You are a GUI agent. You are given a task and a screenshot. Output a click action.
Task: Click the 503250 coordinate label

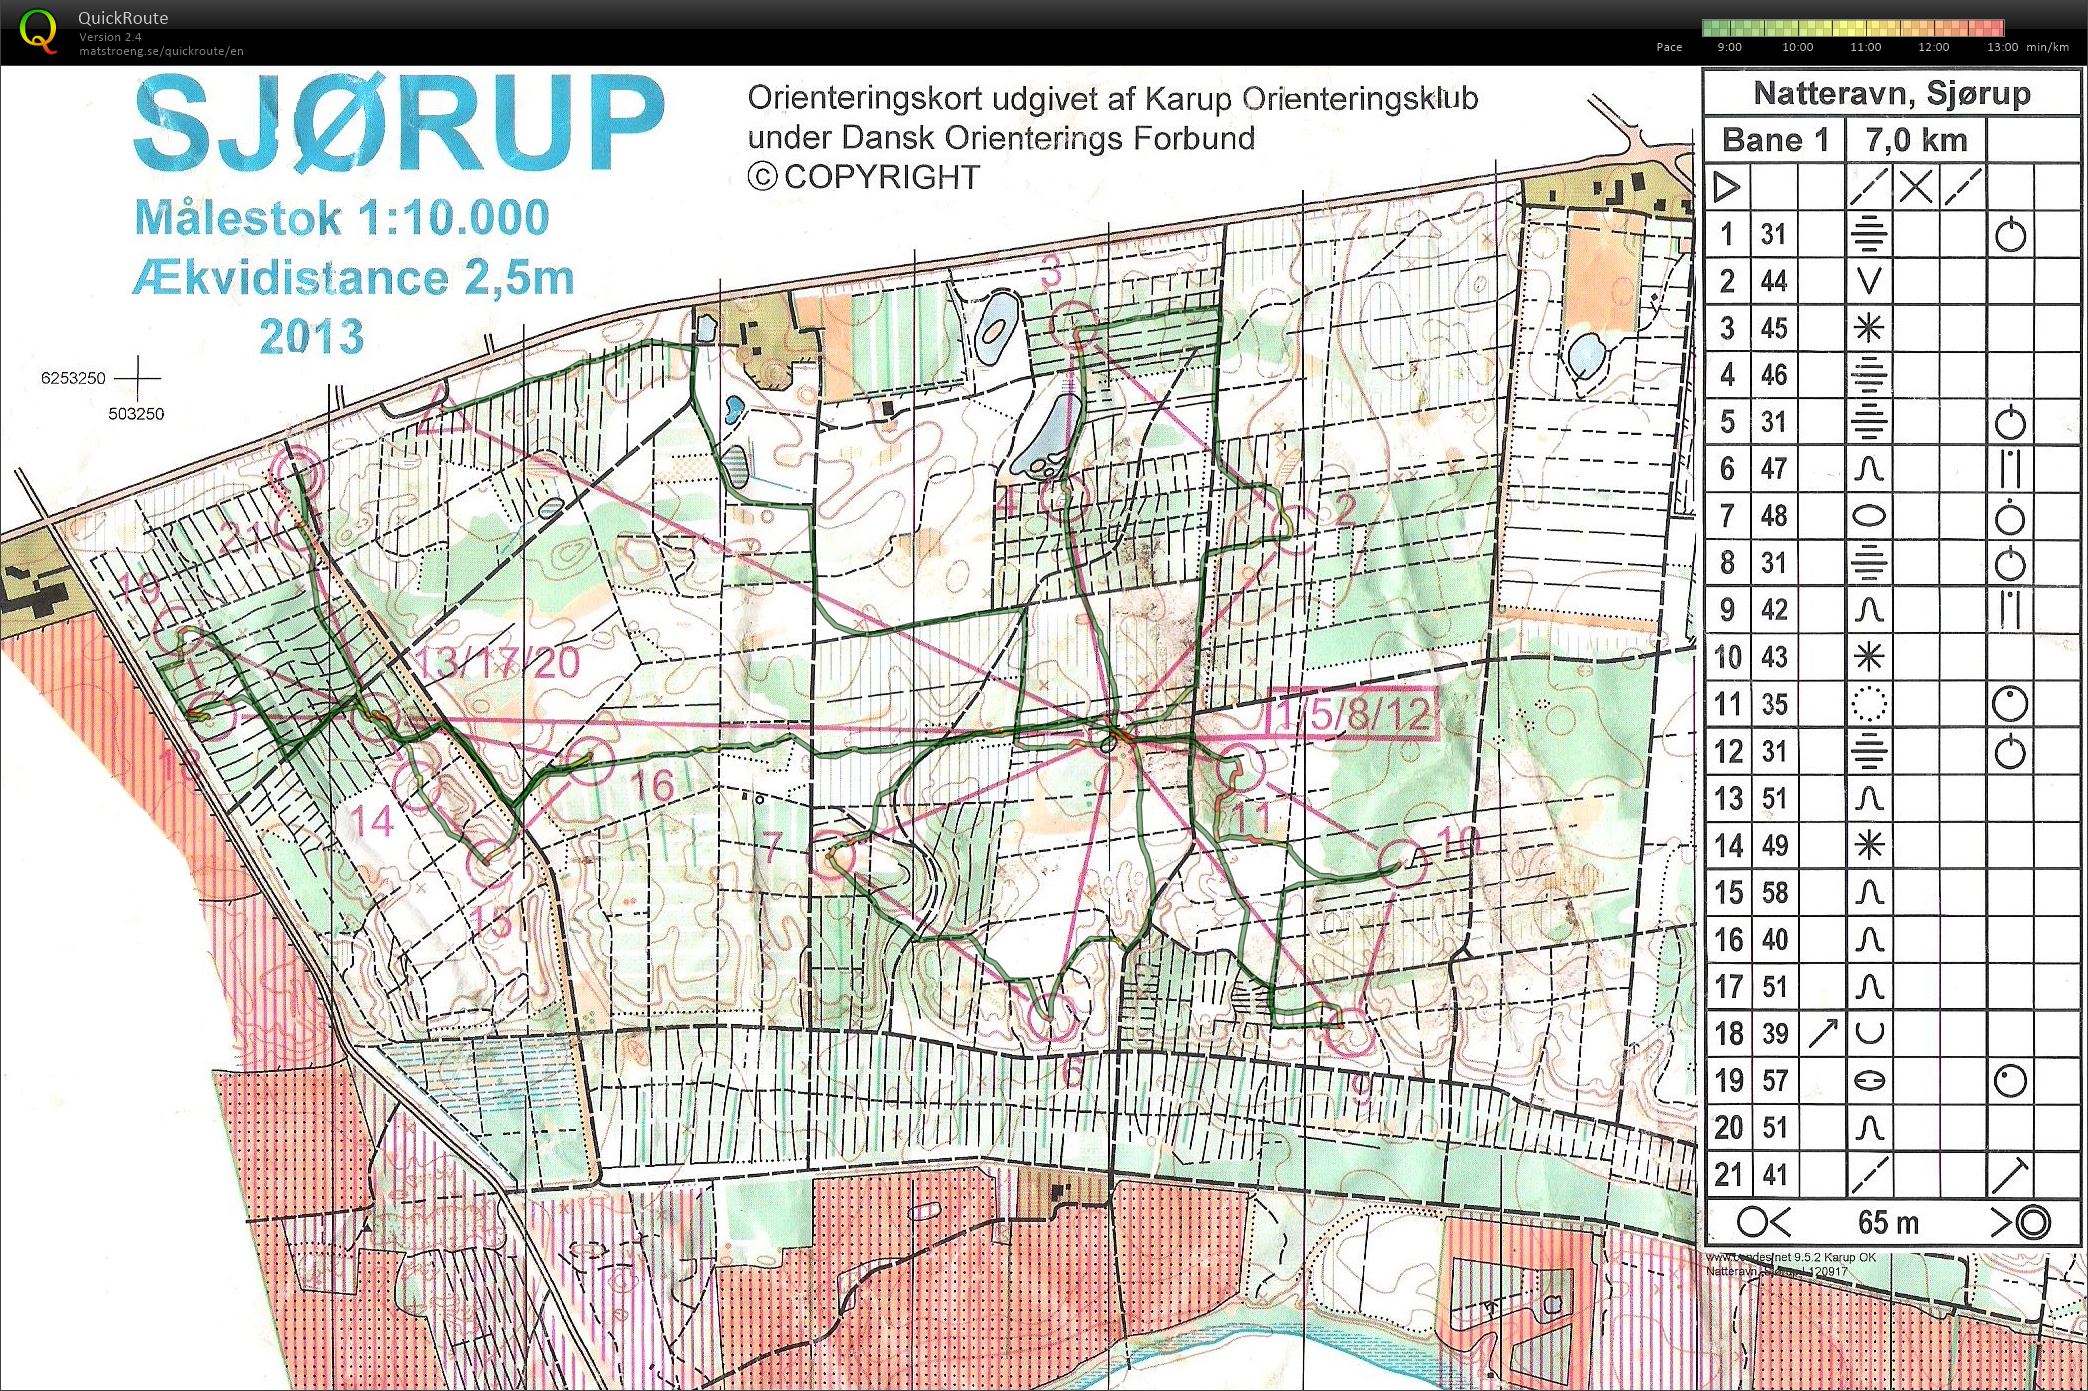click(x=136, y=414)
